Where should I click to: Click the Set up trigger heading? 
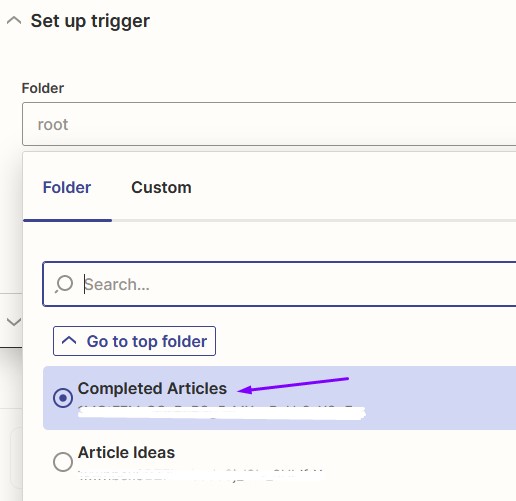pyautogui.click(x=90, y=22)
